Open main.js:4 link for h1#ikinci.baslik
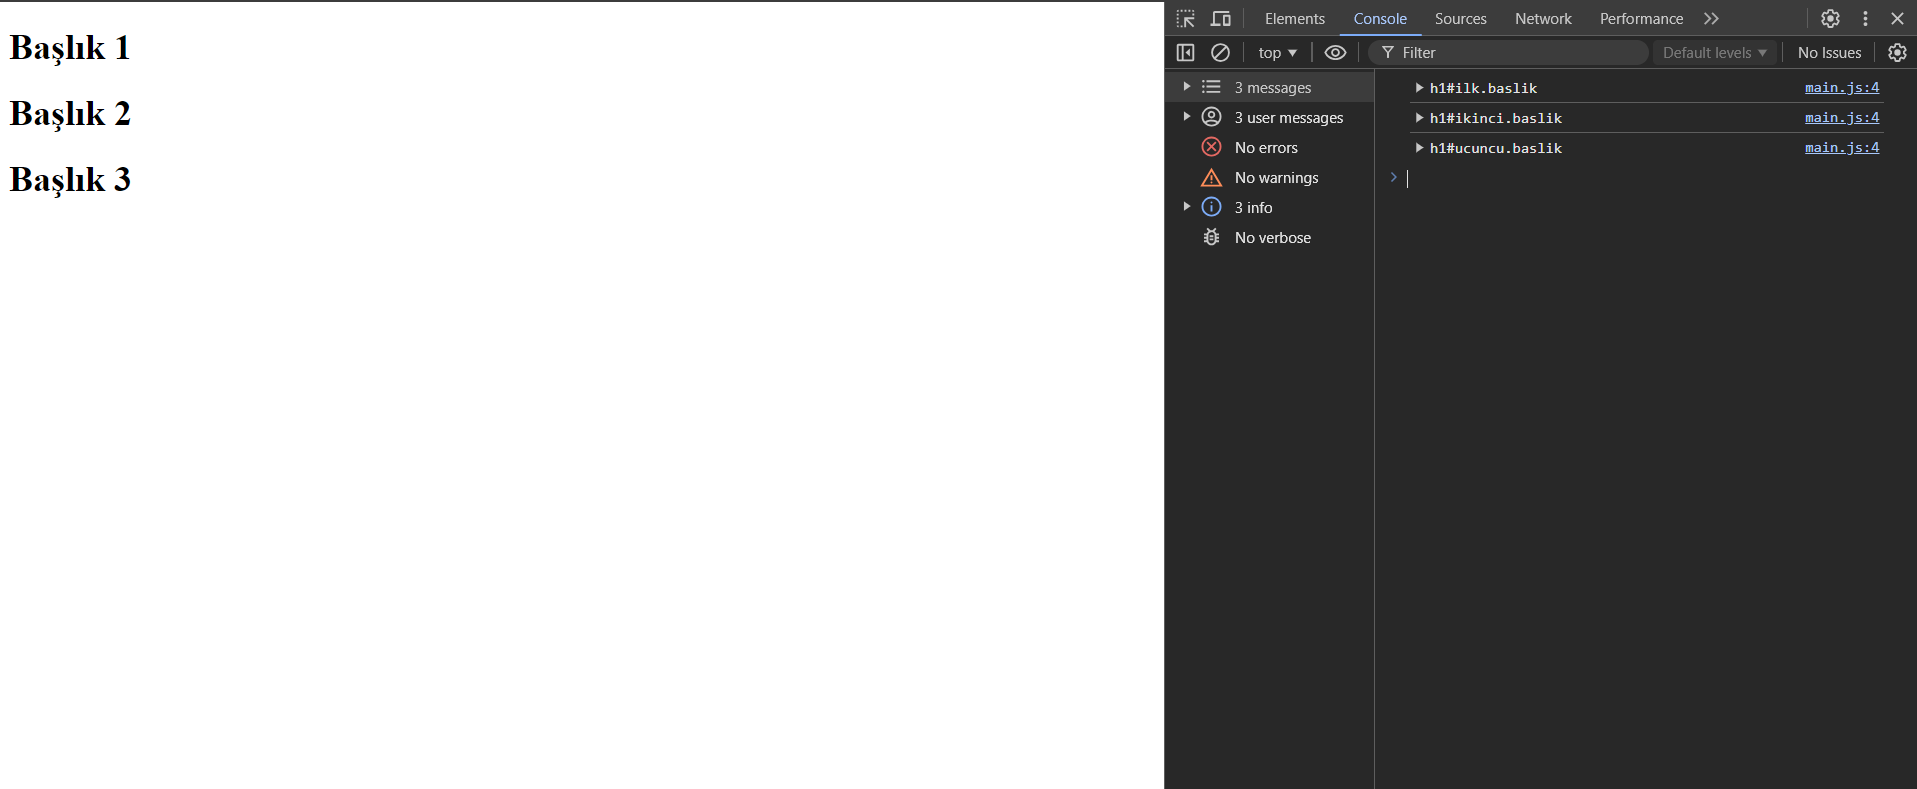This screenshot has height=789, width=1917. tap(1842, 118)
